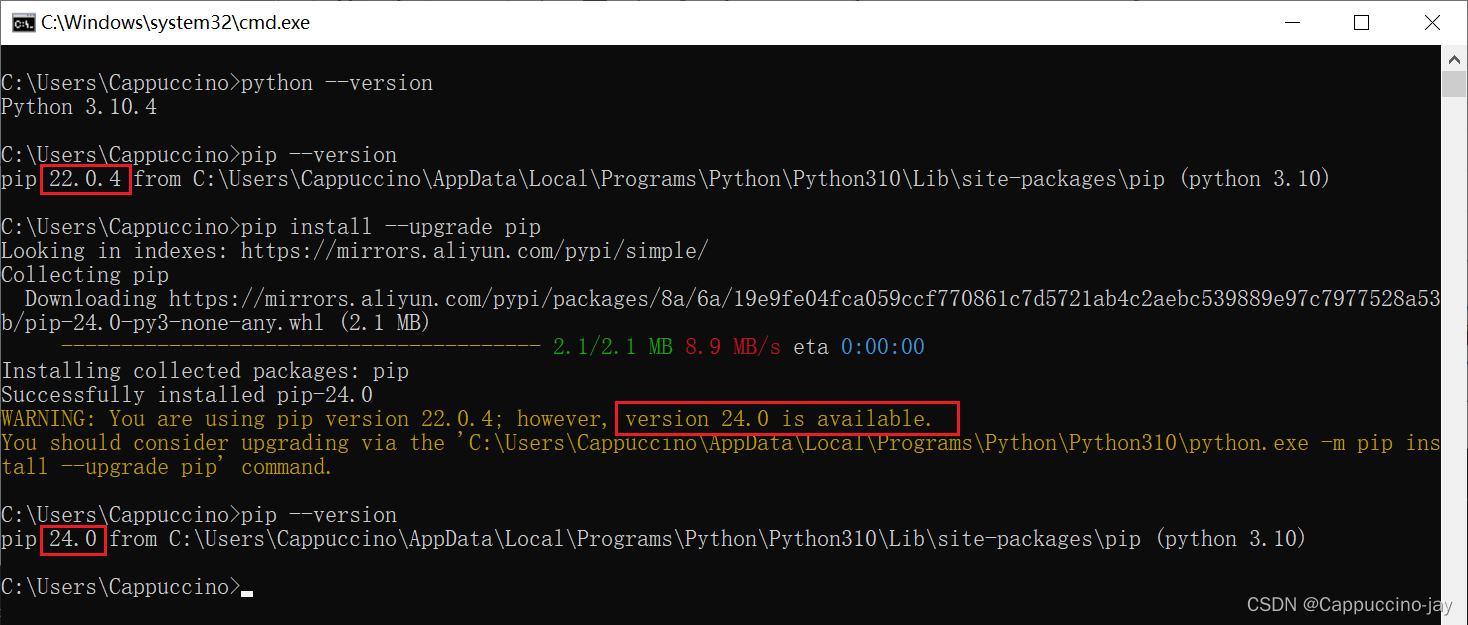The width and height of the screenshot is (1468, 625).
Task: Click the 'Looking in indexes' aliyun URL line
Action: 355,251
